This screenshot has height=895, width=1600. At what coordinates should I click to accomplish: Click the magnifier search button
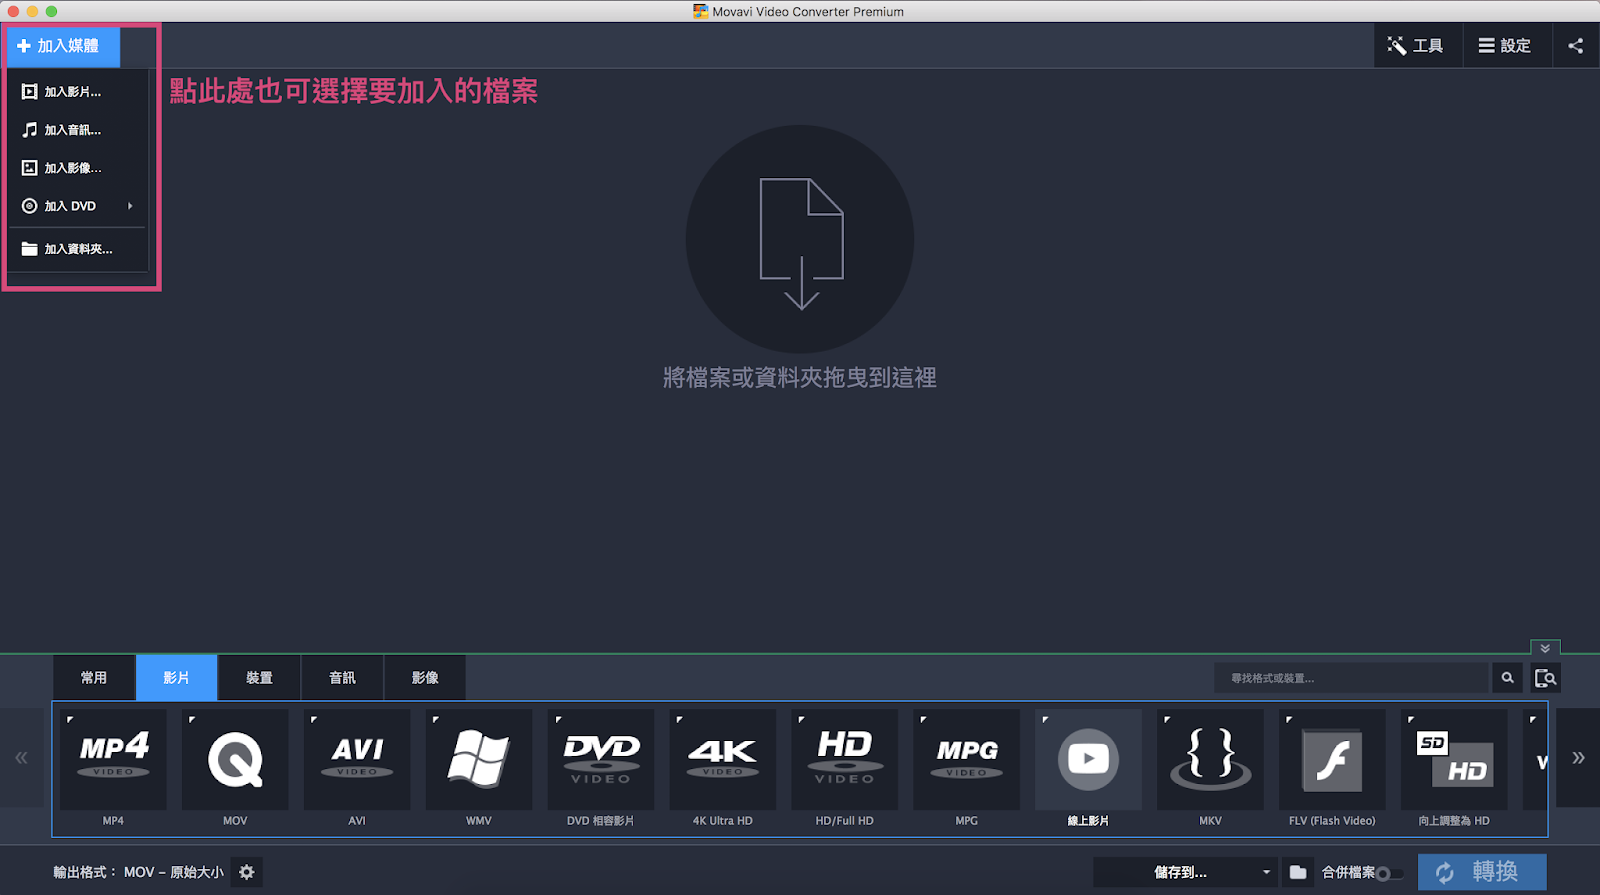pyautogui.click(x=1507, y=678)
